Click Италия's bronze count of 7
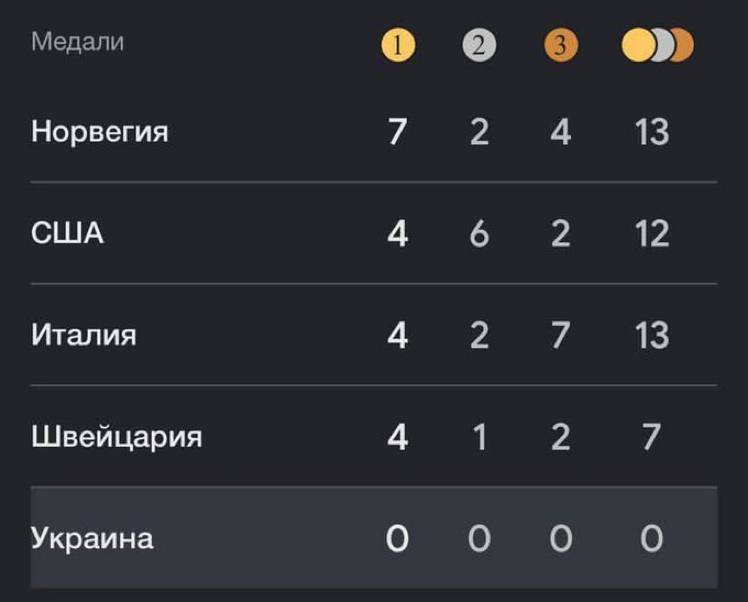This screenshot has height=602, width=748. (561, 334)
